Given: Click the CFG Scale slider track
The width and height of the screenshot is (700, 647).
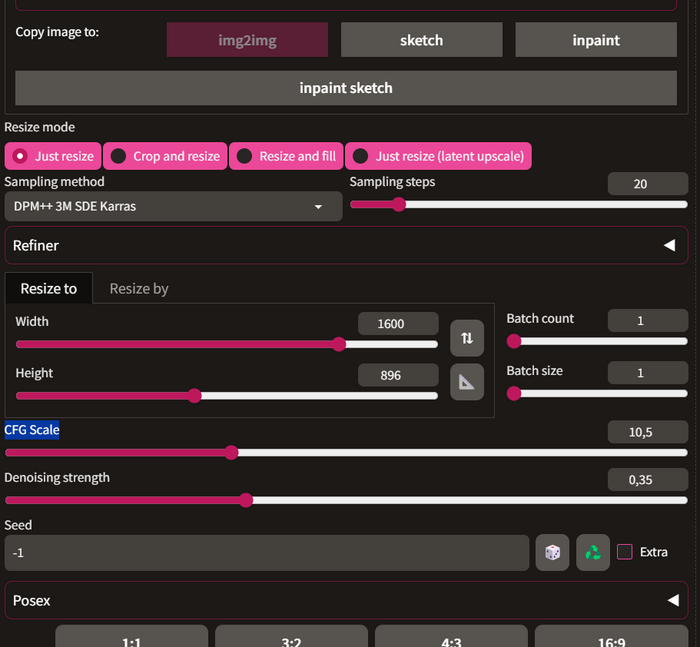Looking at the screenshot, I should 345,452.
